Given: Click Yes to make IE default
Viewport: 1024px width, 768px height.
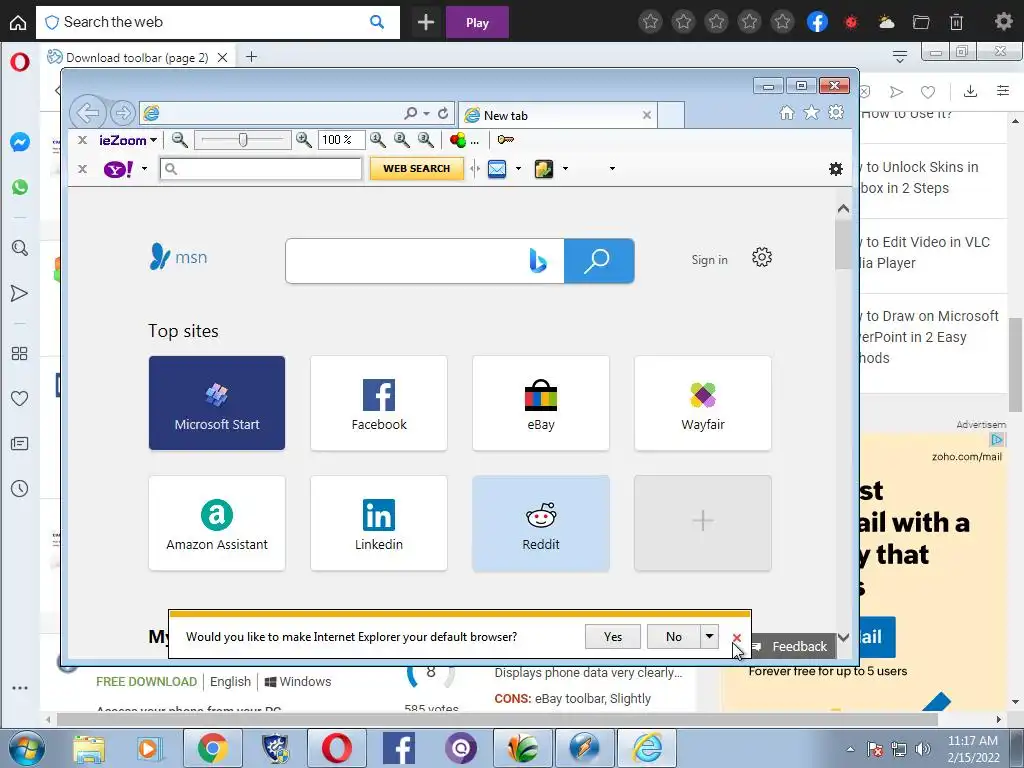Looking at the screenshot, I should [613, 637].
